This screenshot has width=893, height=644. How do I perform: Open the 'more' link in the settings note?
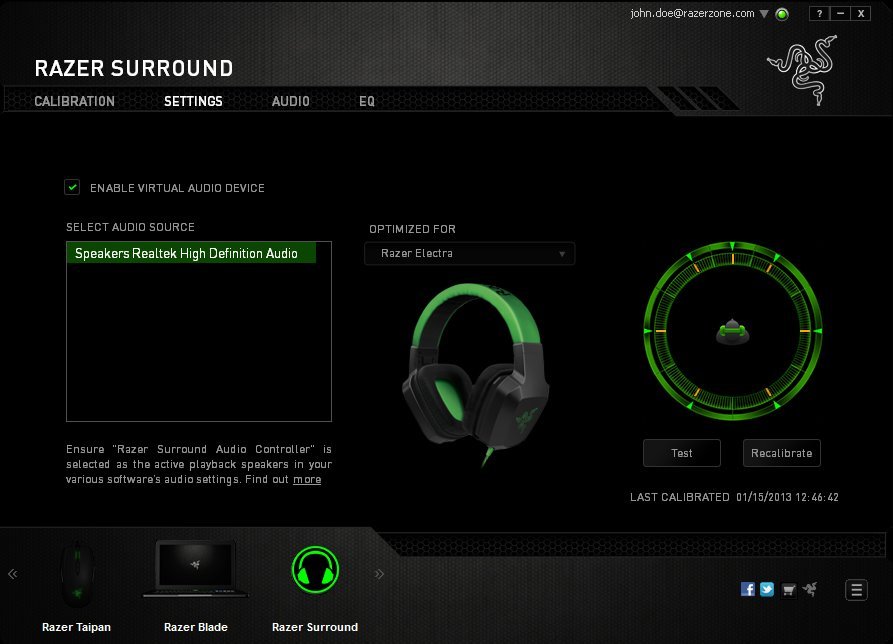pos(307,479)
